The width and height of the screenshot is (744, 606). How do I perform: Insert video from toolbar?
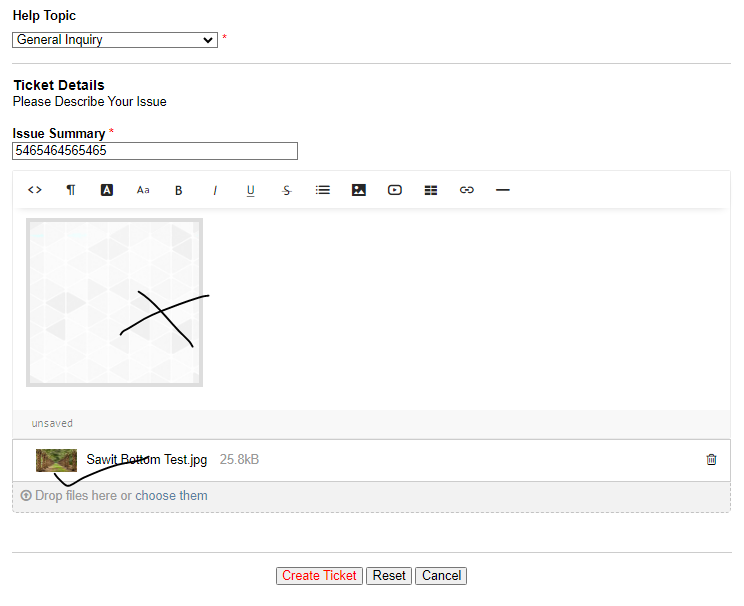click(x=395, y=190)
